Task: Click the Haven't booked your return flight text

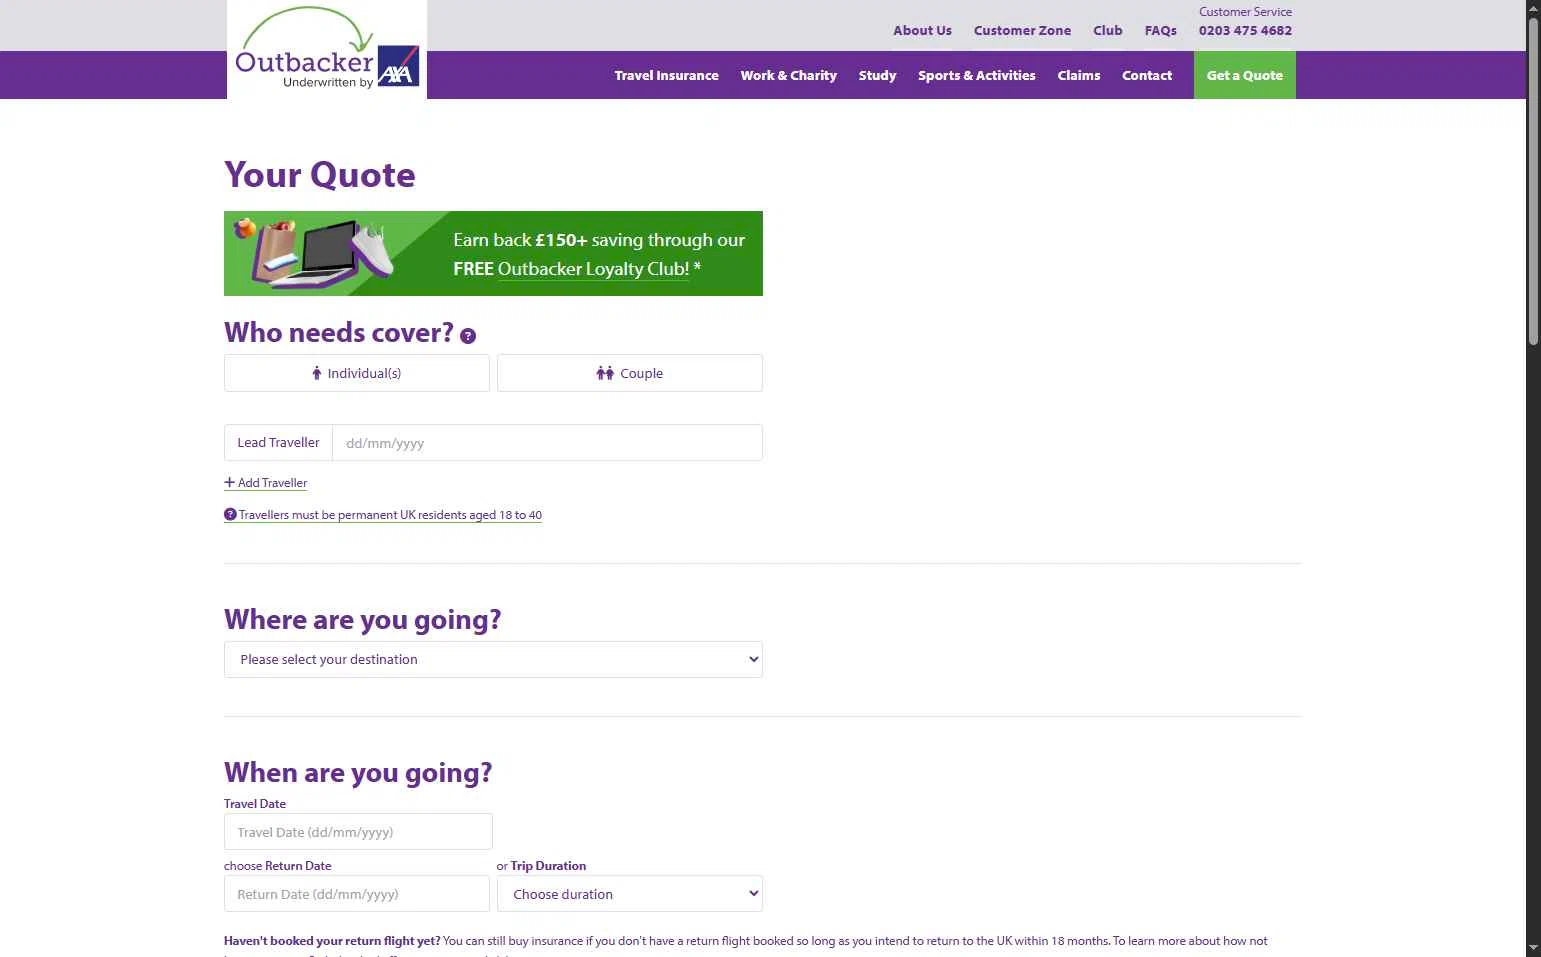Action: point(332,941)
